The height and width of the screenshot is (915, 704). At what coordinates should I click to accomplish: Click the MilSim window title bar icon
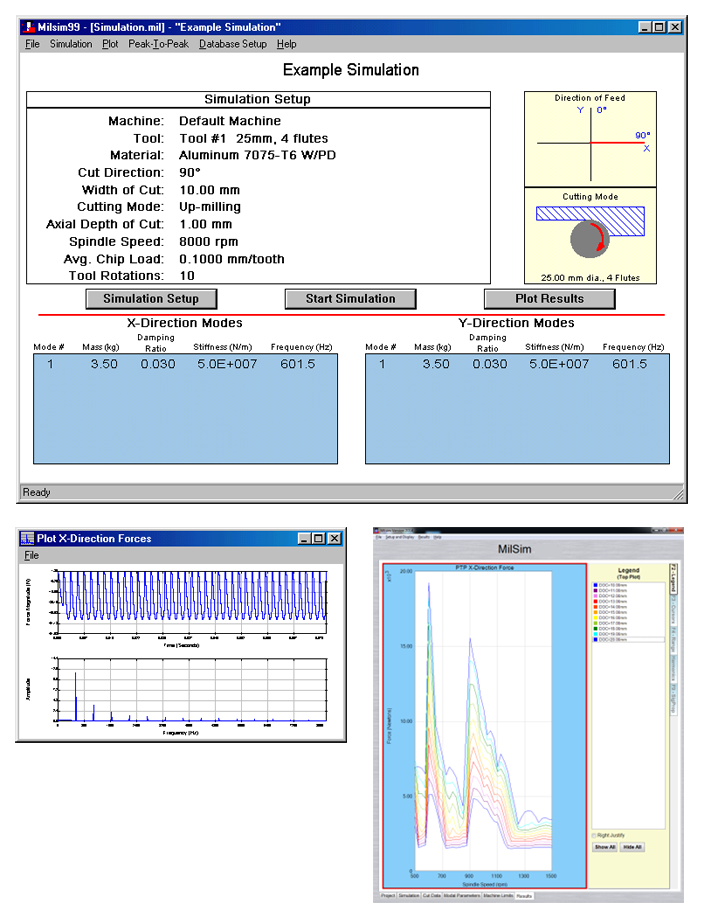(377, 530)
